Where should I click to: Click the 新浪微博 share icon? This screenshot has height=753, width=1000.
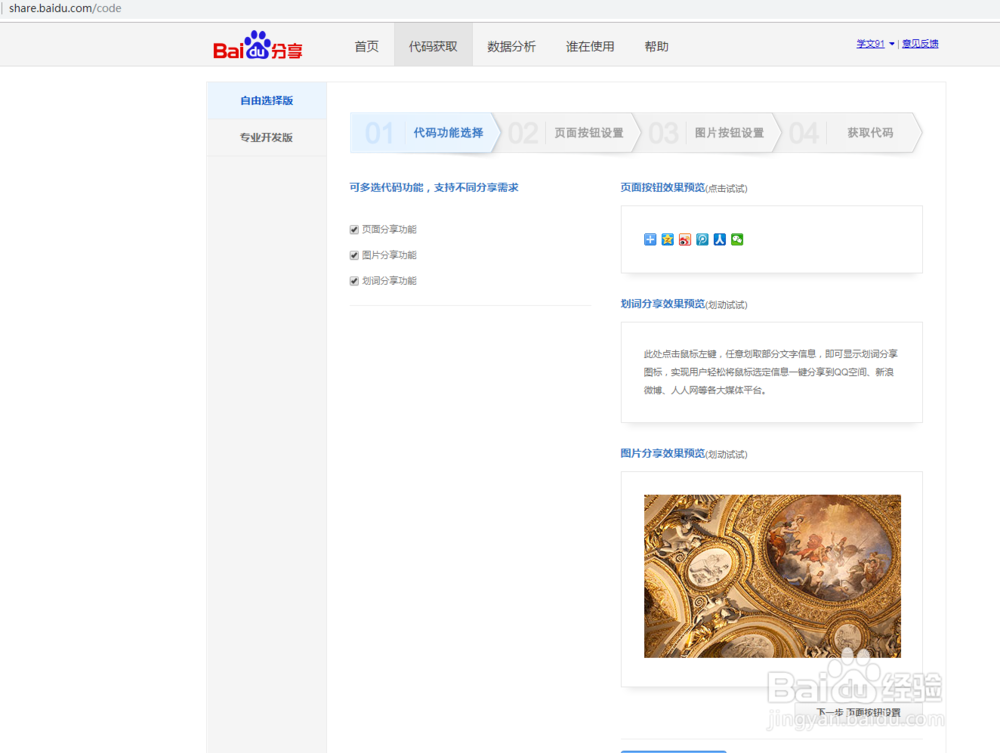click(685, 239)
